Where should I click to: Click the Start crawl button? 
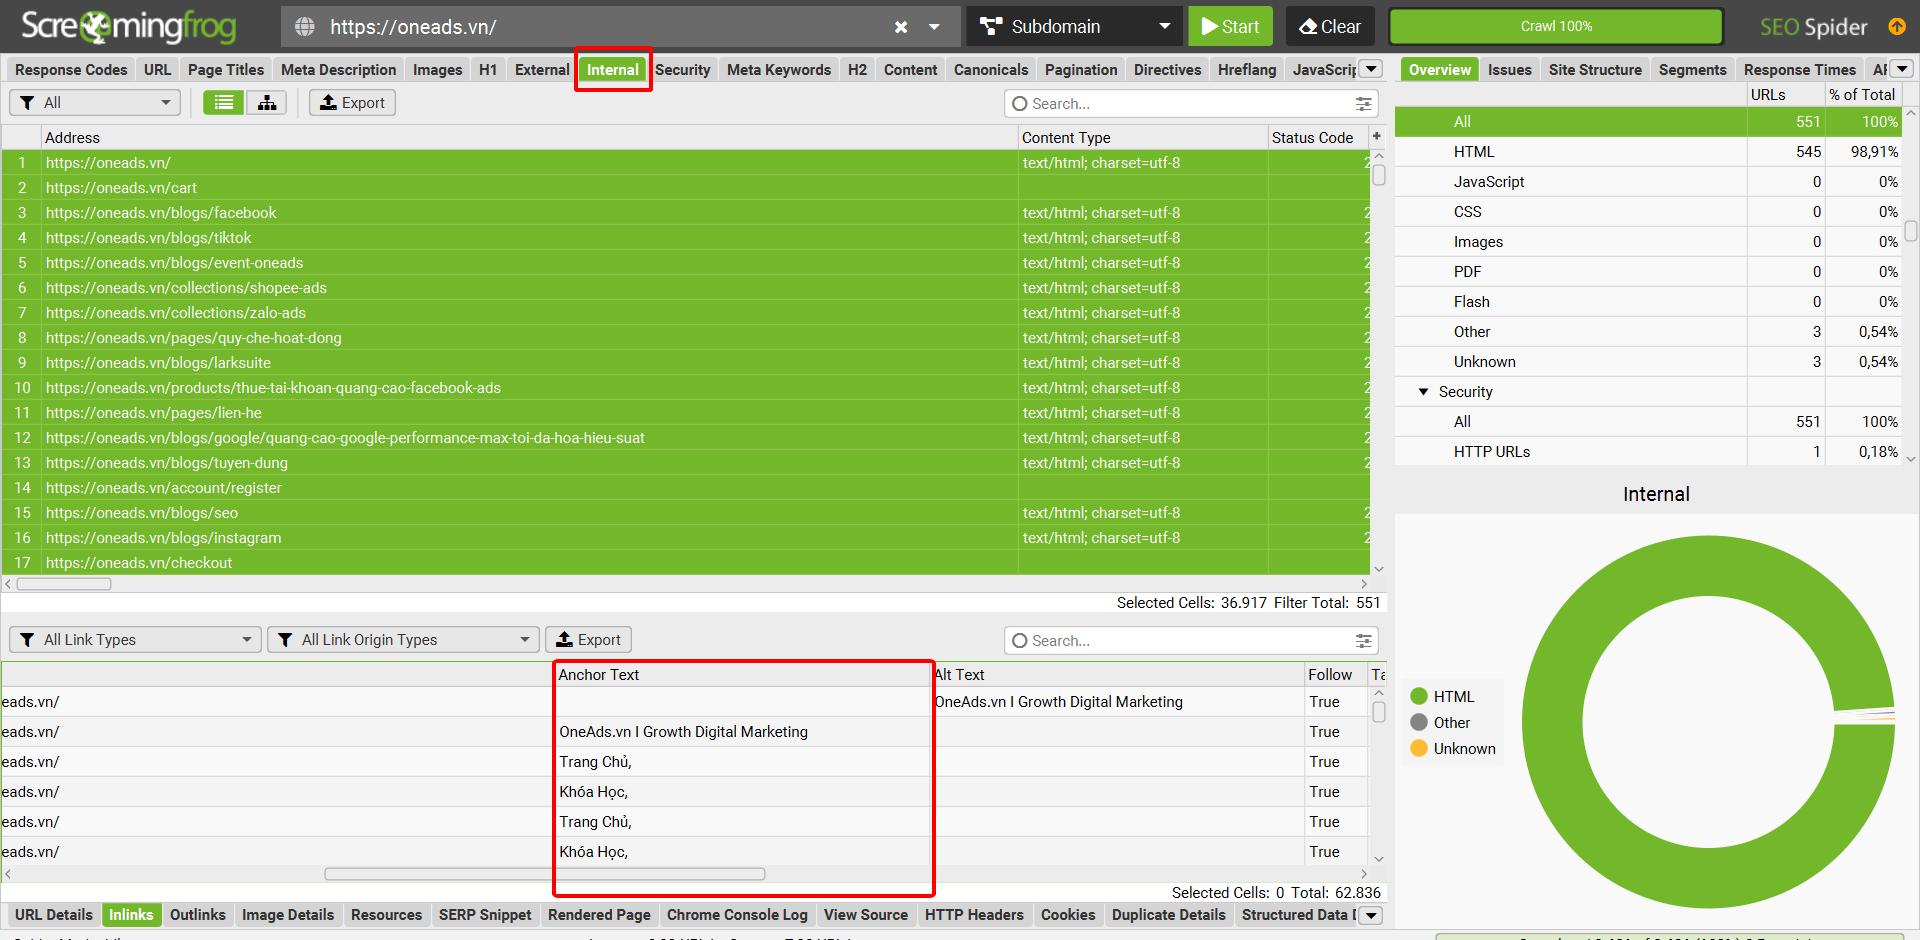pyautogui.click(x=1230, y=27)
